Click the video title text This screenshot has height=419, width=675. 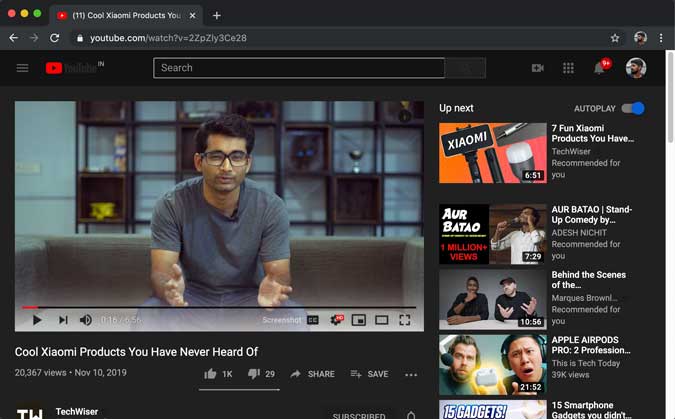136,352
